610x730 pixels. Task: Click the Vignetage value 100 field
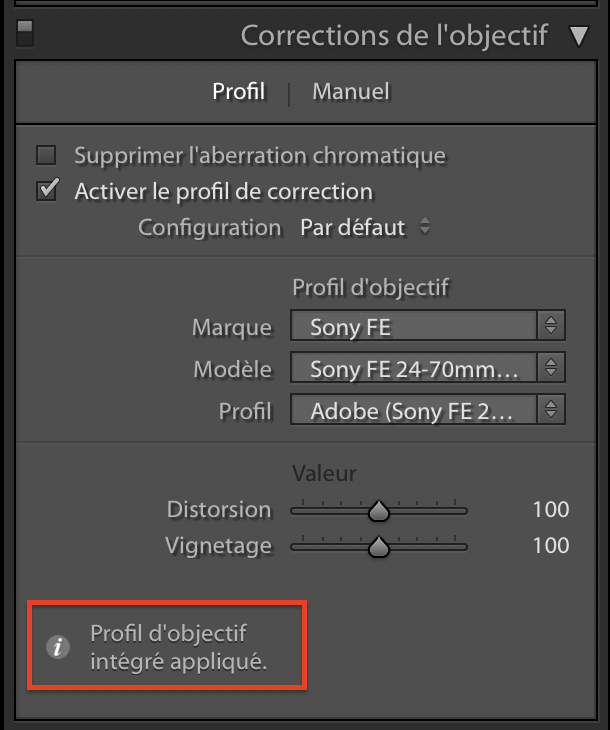[x=550, y=546]
